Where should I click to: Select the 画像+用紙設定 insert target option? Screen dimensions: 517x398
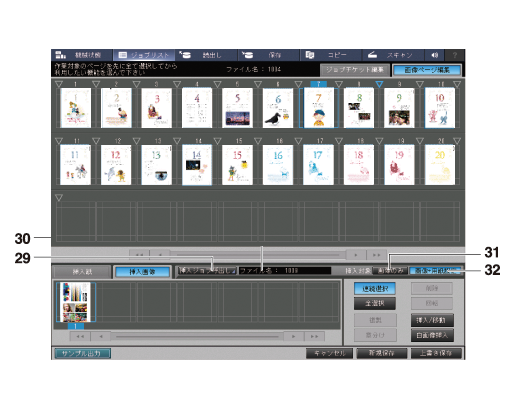click(435, 271)
